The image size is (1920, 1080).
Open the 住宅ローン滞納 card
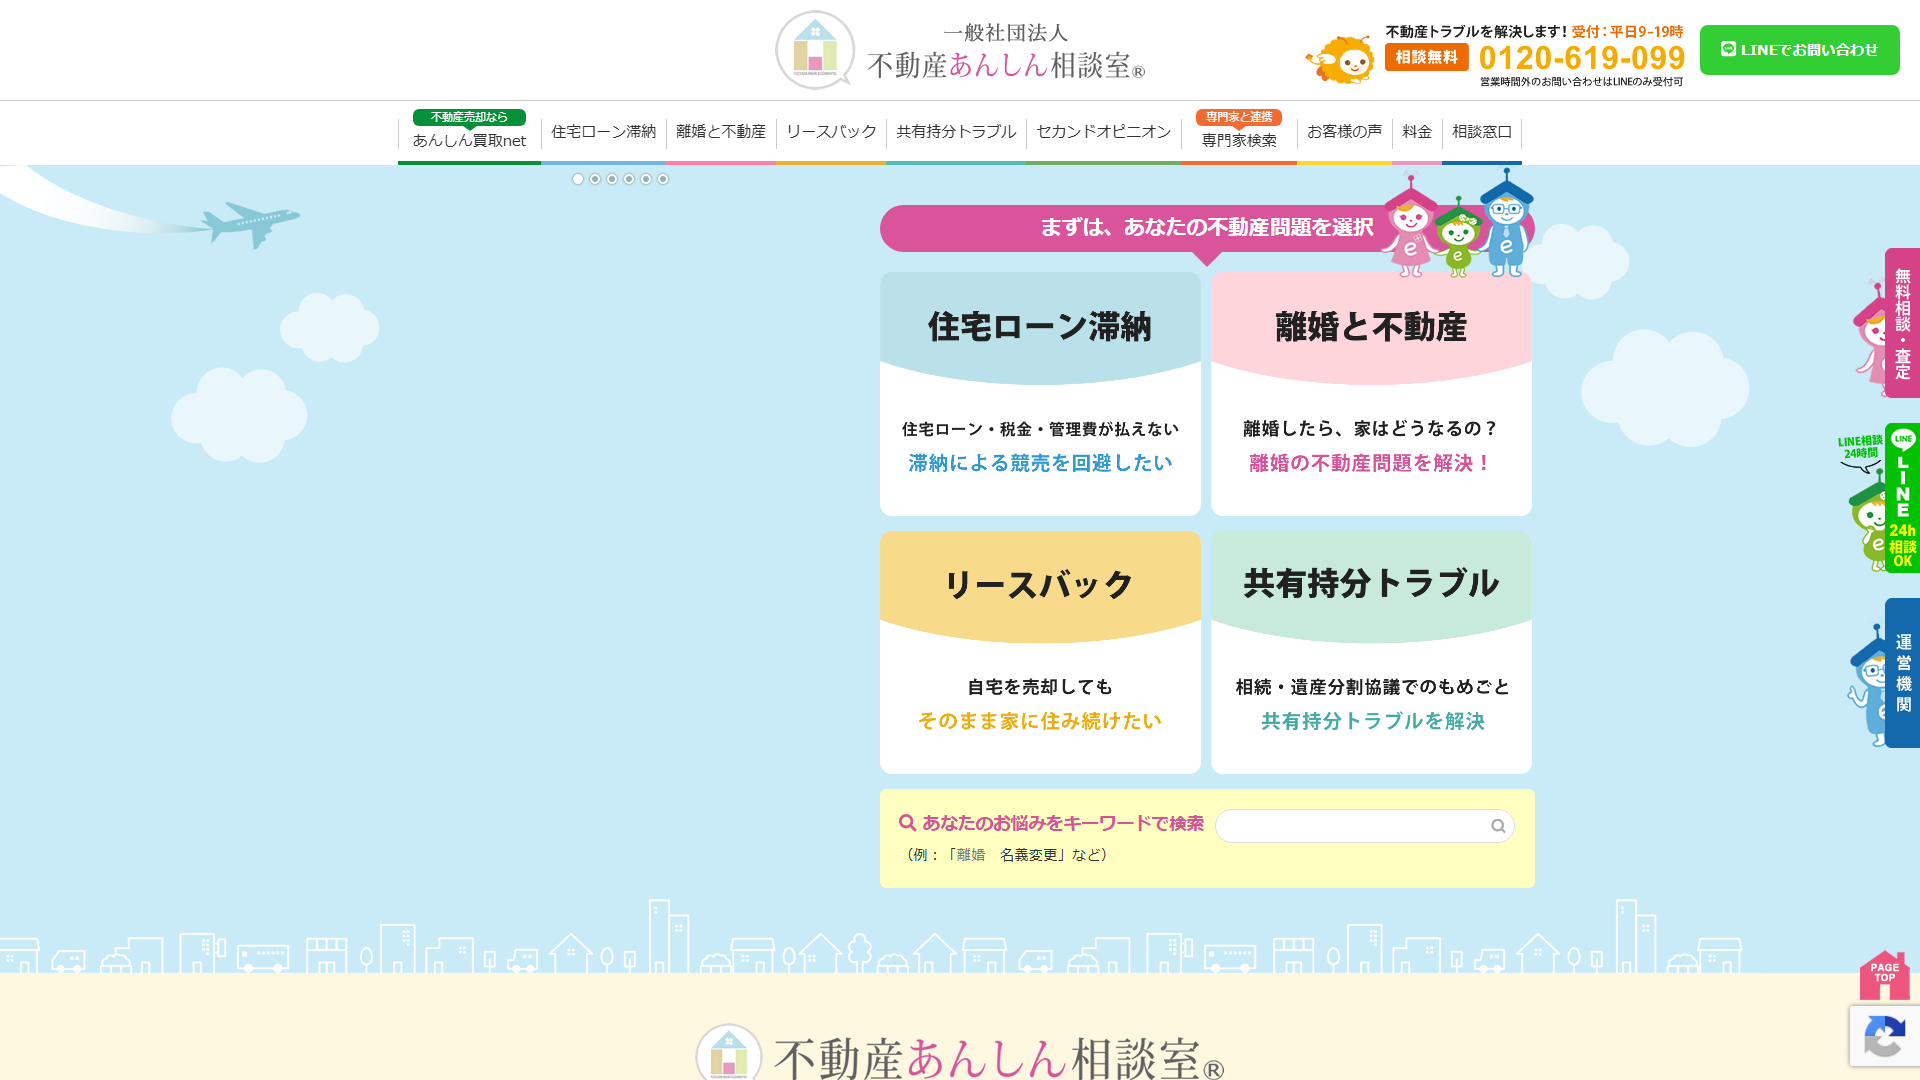tap(1040, 394)
